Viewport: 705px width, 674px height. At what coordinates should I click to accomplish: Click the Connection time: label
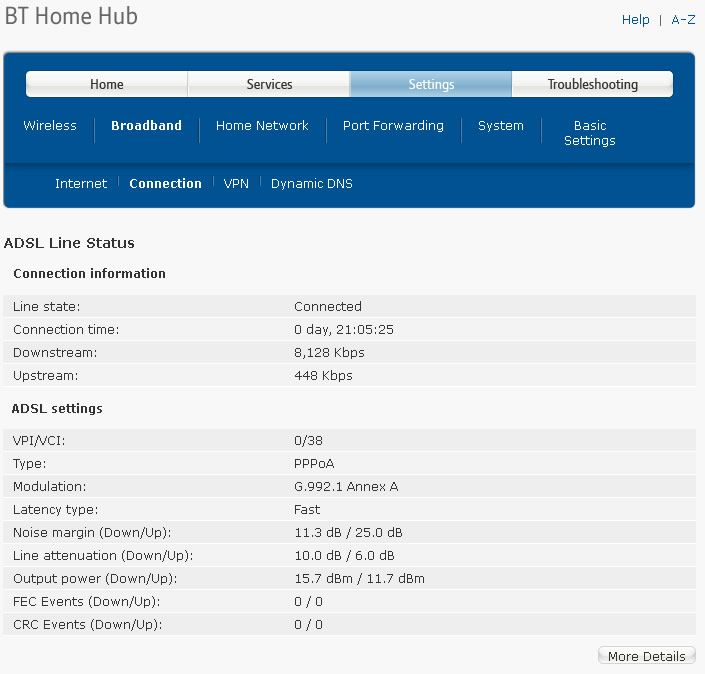[66, 330]
